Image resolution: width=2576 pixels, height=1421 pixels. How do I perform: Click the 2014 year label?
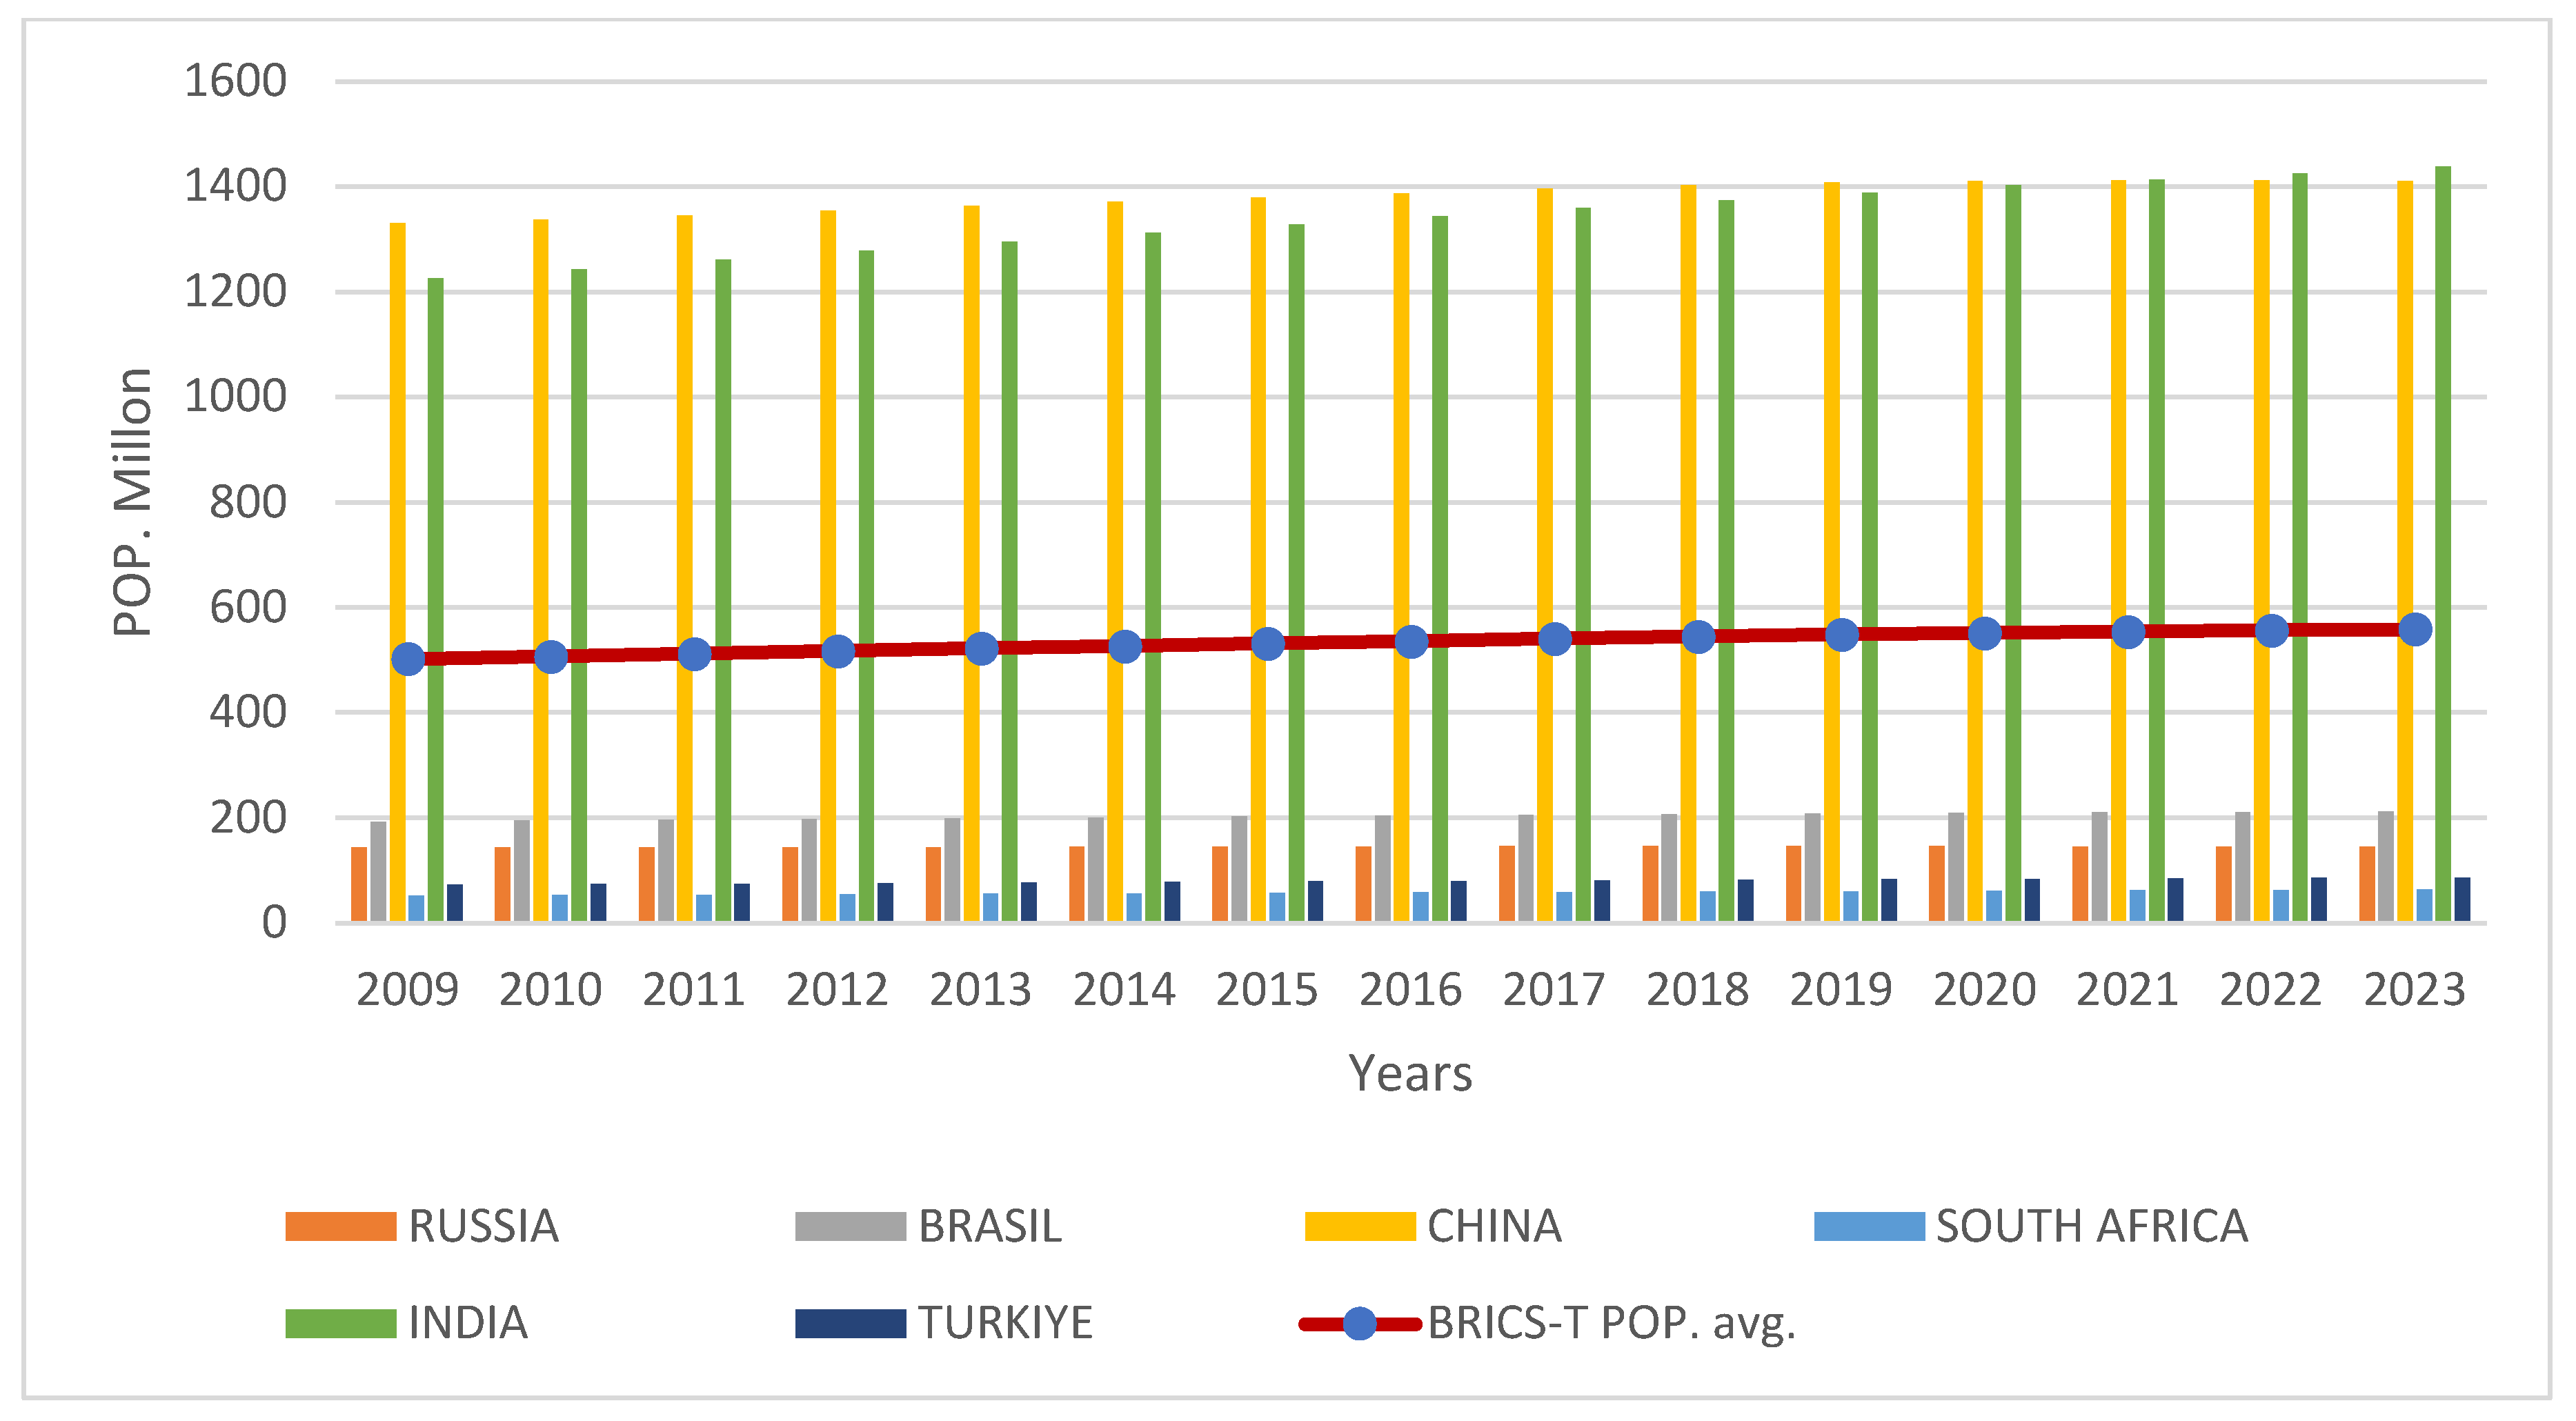(1124, 990)
